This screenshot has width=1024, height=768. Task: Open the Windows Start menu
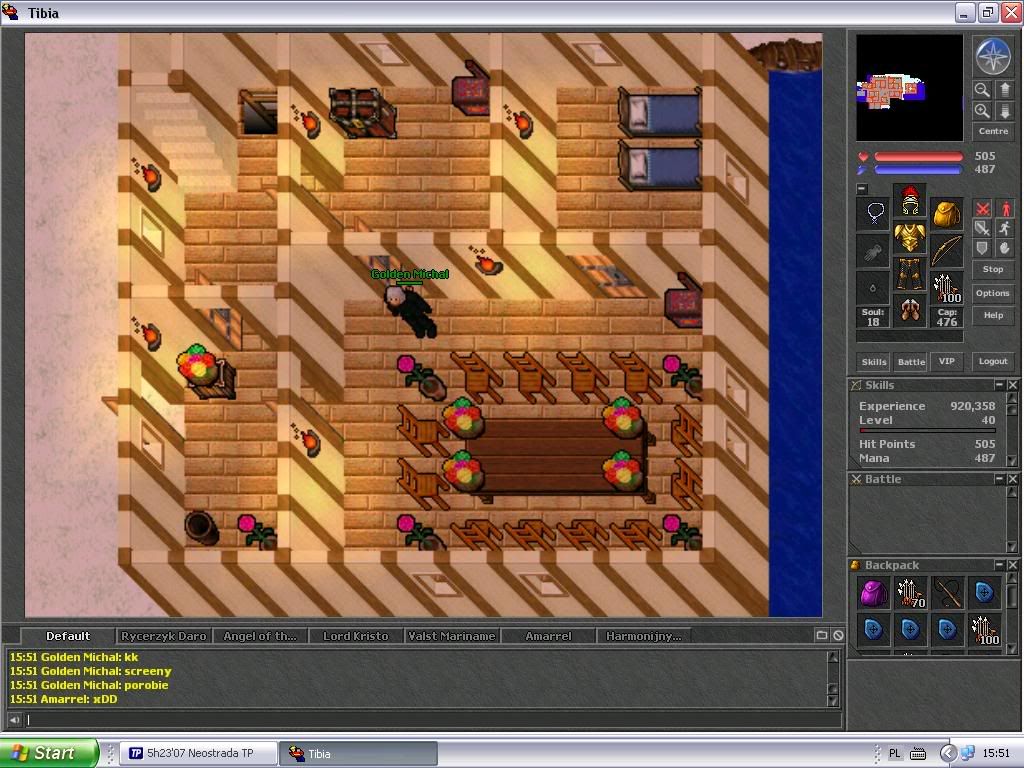tap(50, 753)
